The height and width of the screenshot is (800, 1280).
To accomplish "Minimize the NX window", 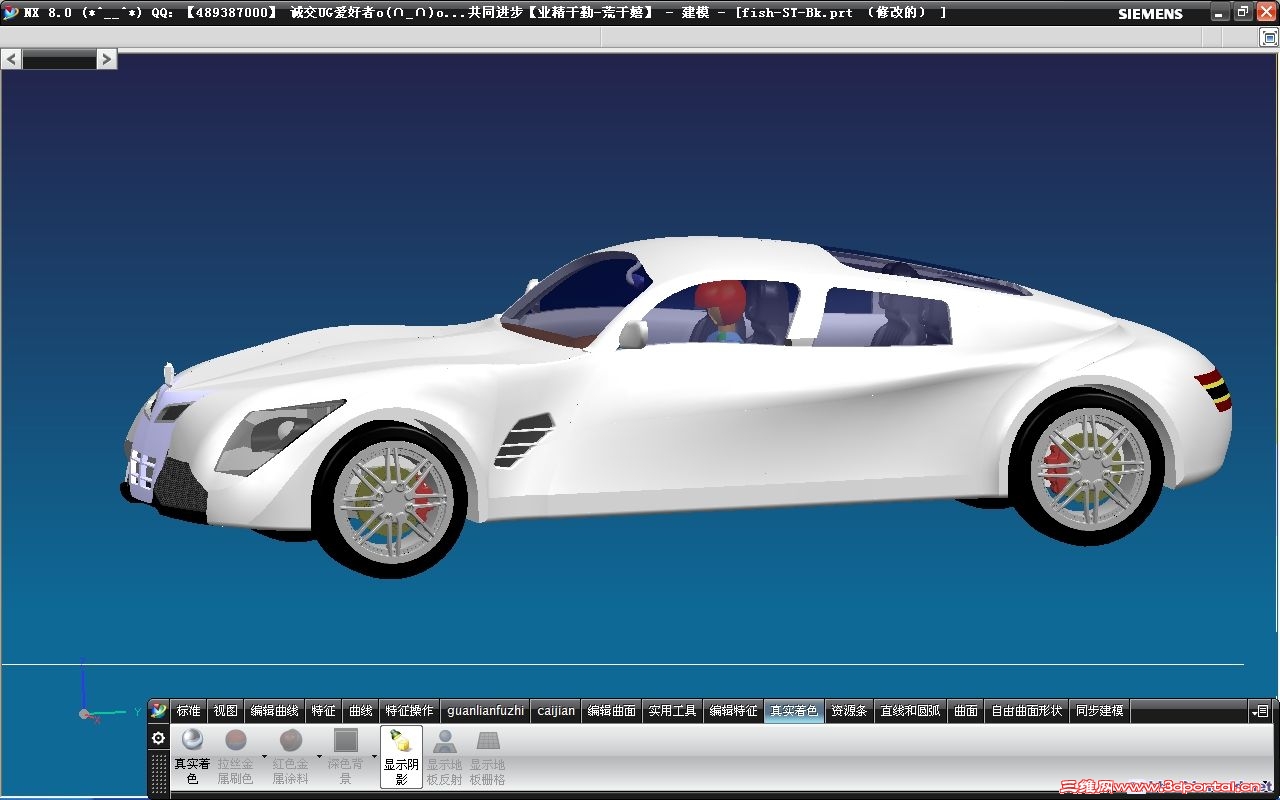I will click(1220, 12).
